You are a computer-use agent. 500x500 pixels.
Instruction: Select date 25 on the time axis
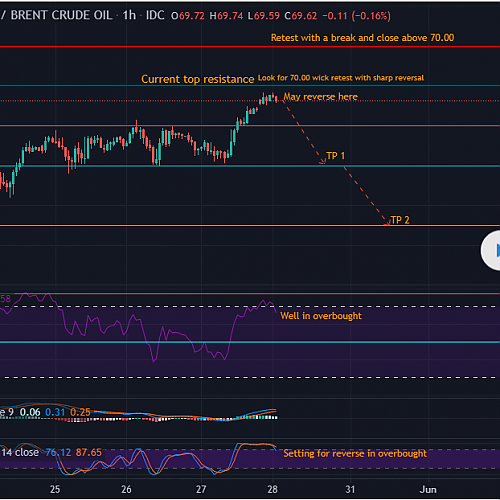[x=55, y=489]
